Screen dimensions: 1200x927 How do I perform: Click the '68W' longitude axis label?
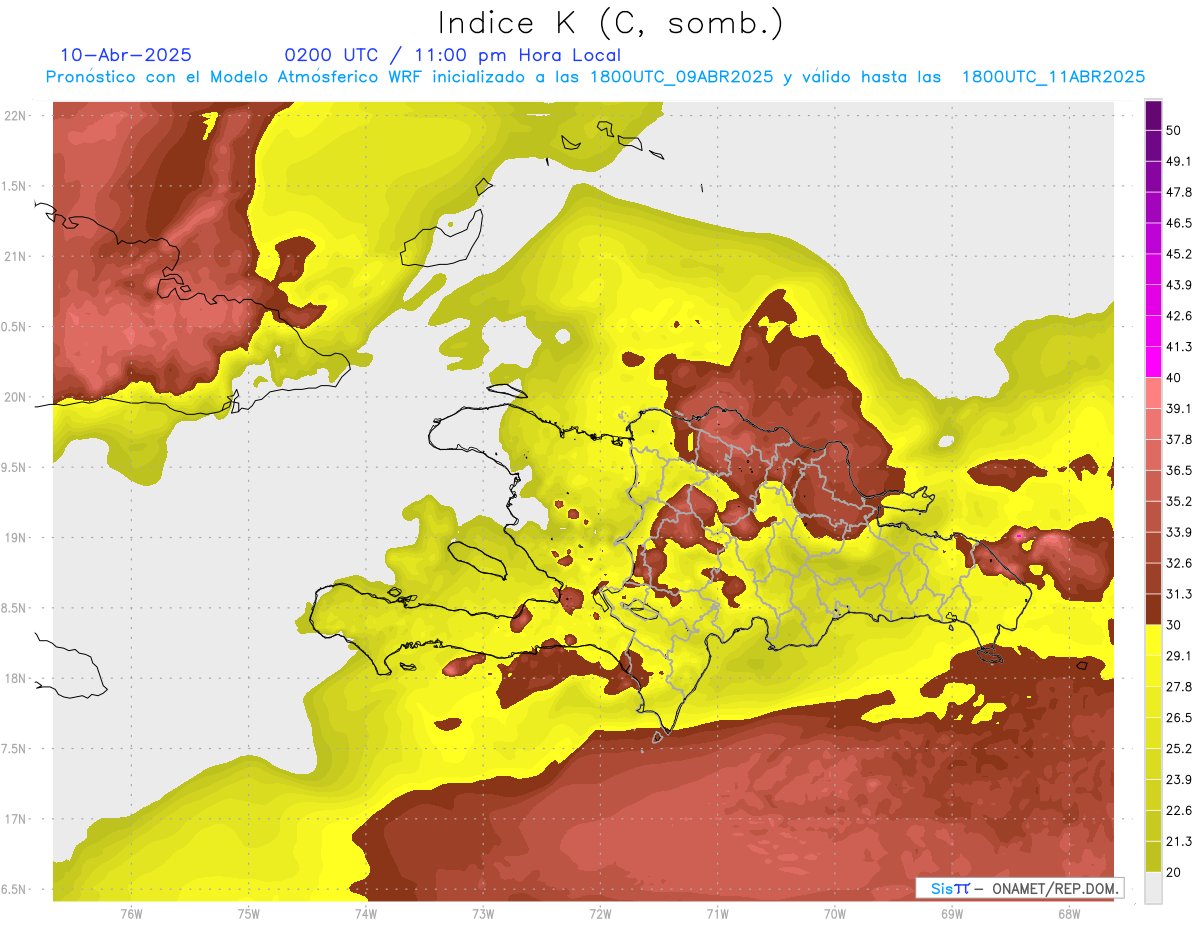coord(1068,913)
